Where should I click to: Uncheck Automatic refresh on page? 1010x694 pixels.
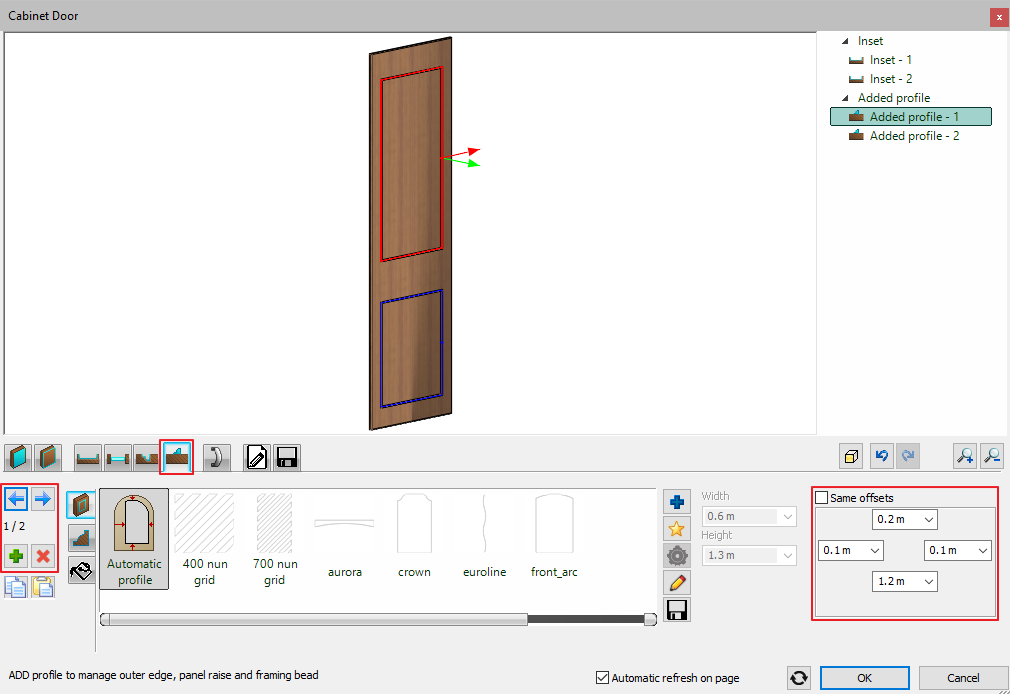[x=602, y=678]
